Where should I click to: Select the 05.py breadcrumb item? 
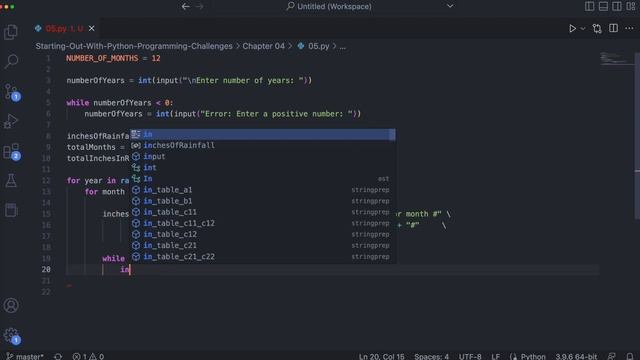[x=313, y=46]
